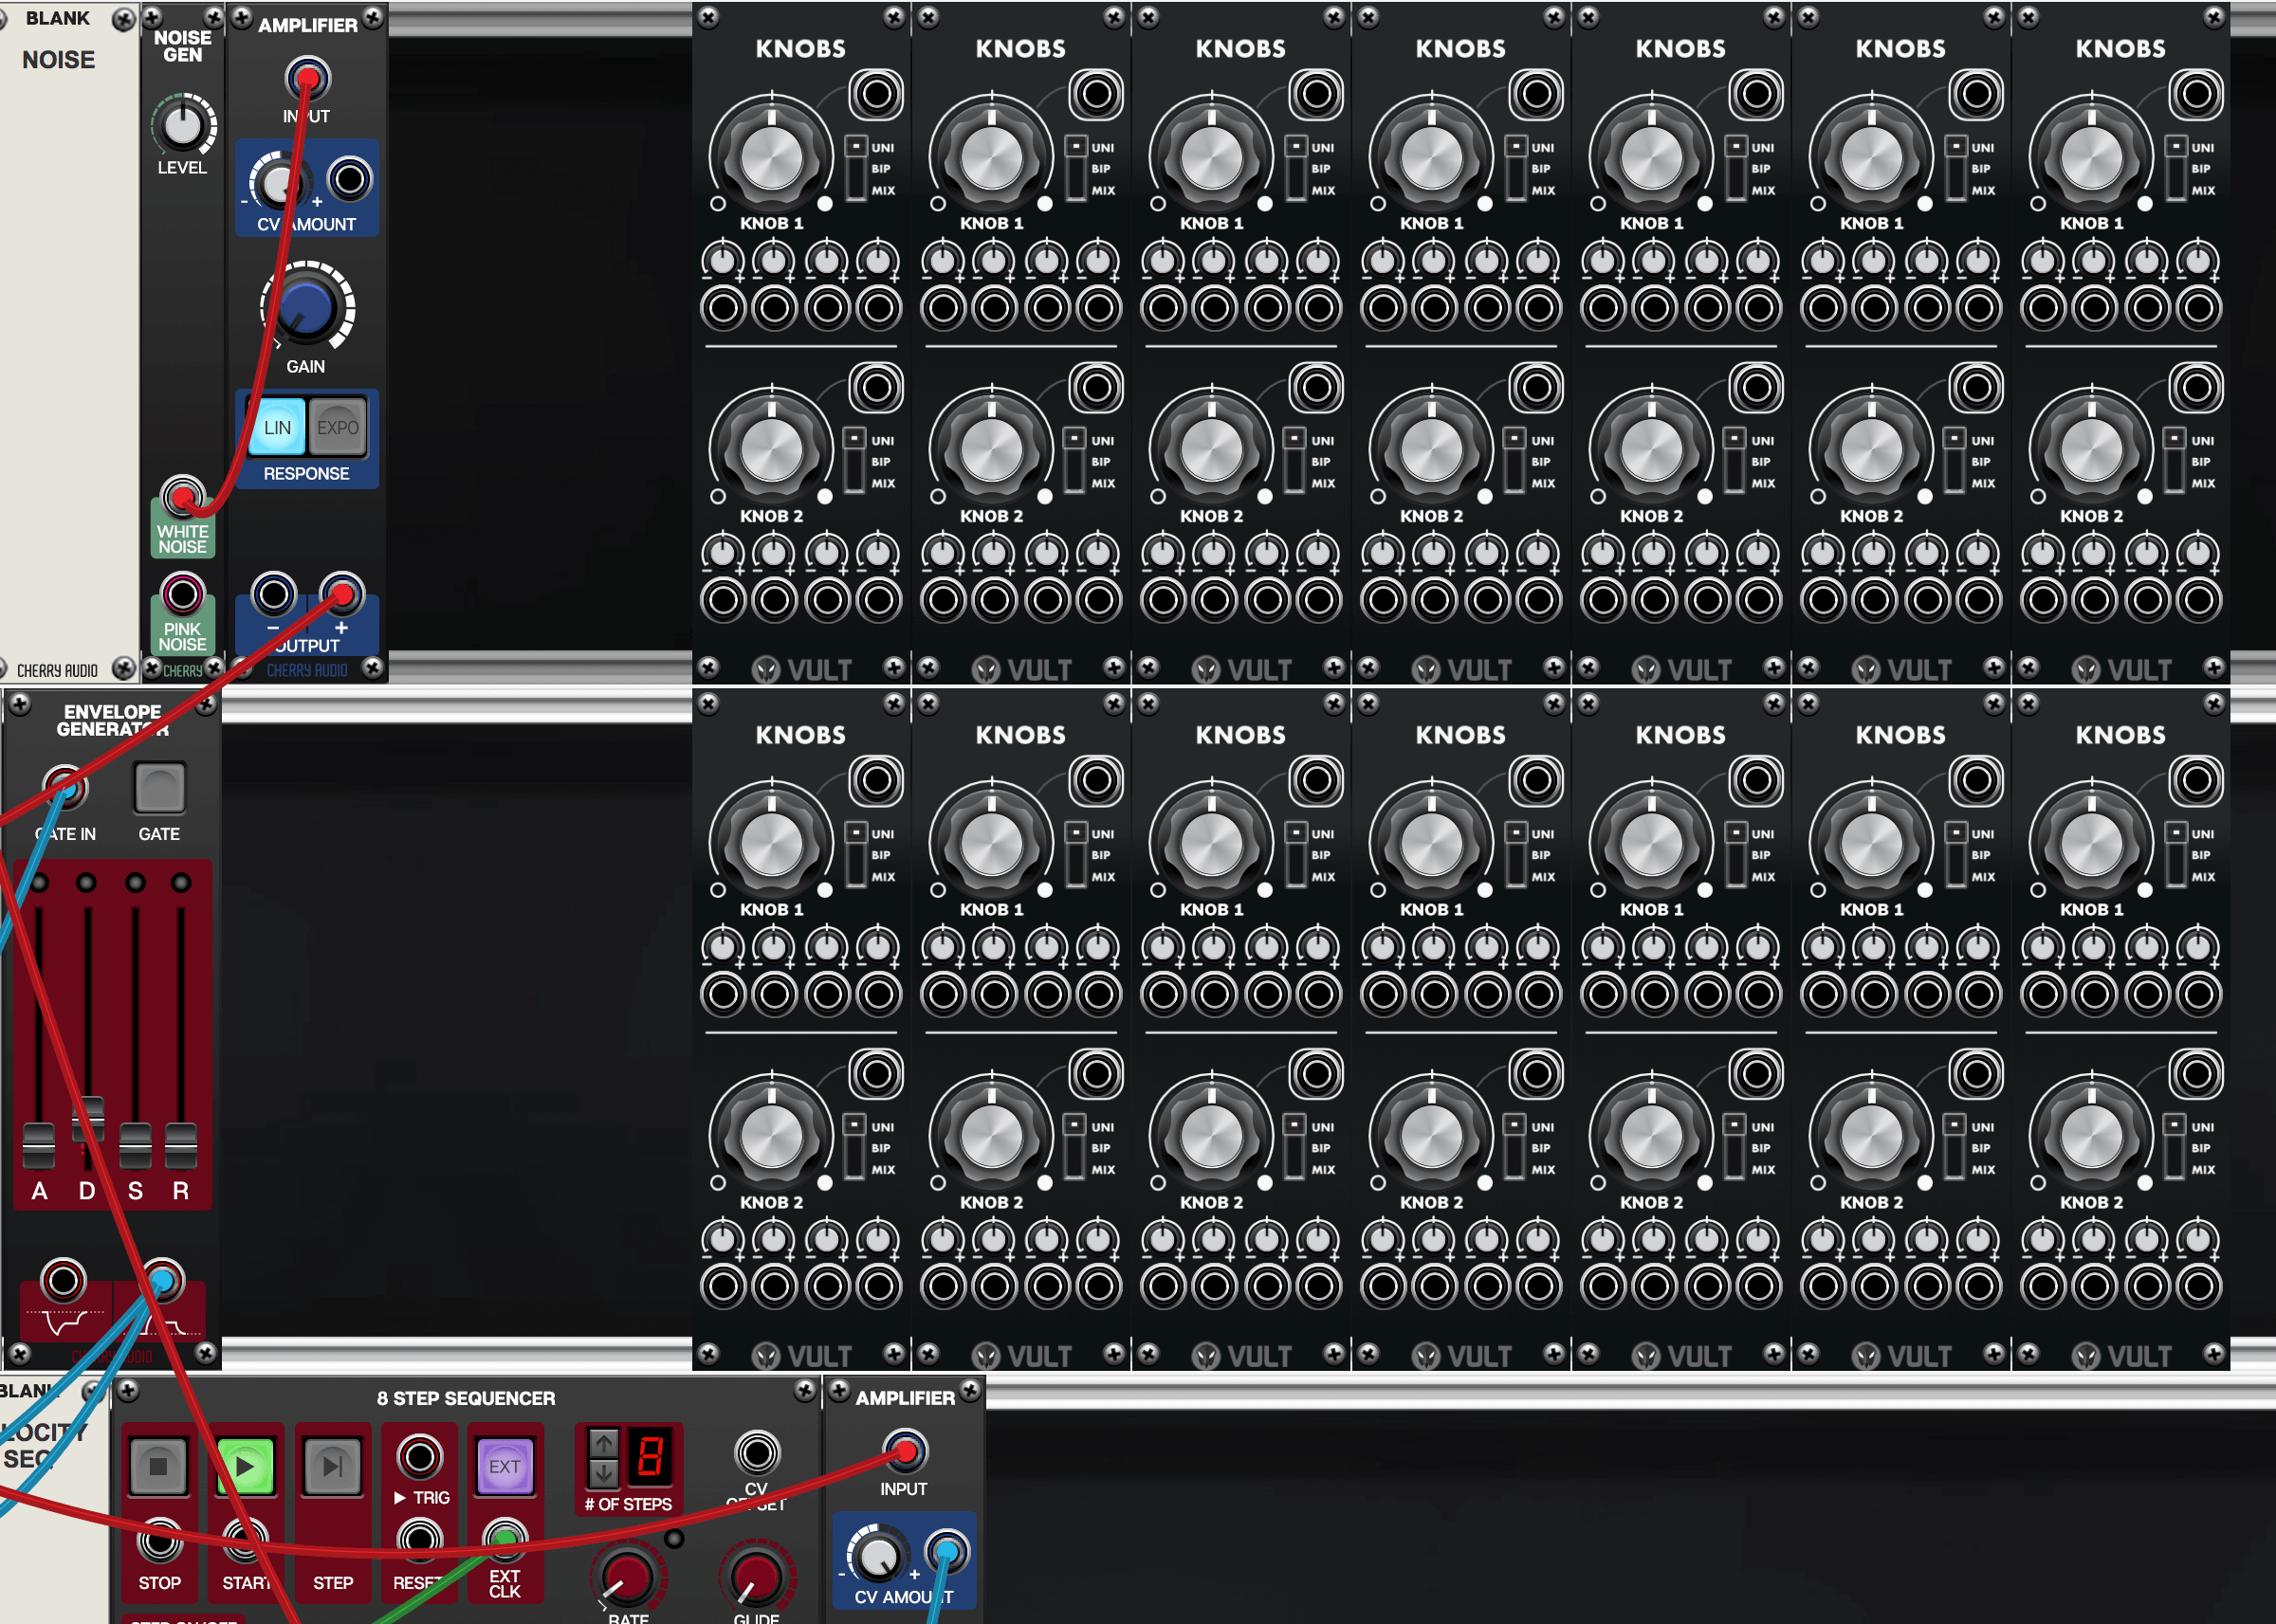2276x1624 pixels.
Task: Select EXPO response on the amplifier
Action: point(337,428)
